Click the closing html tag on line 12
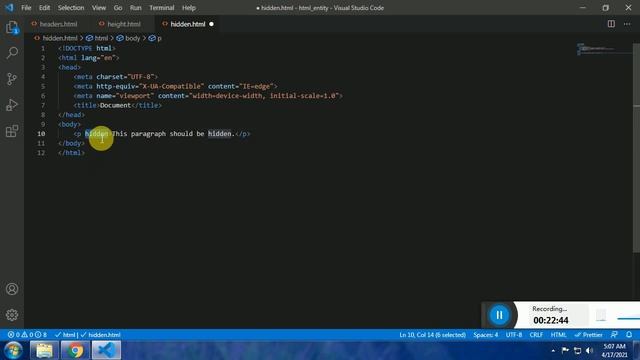 (x=71, y=153)
